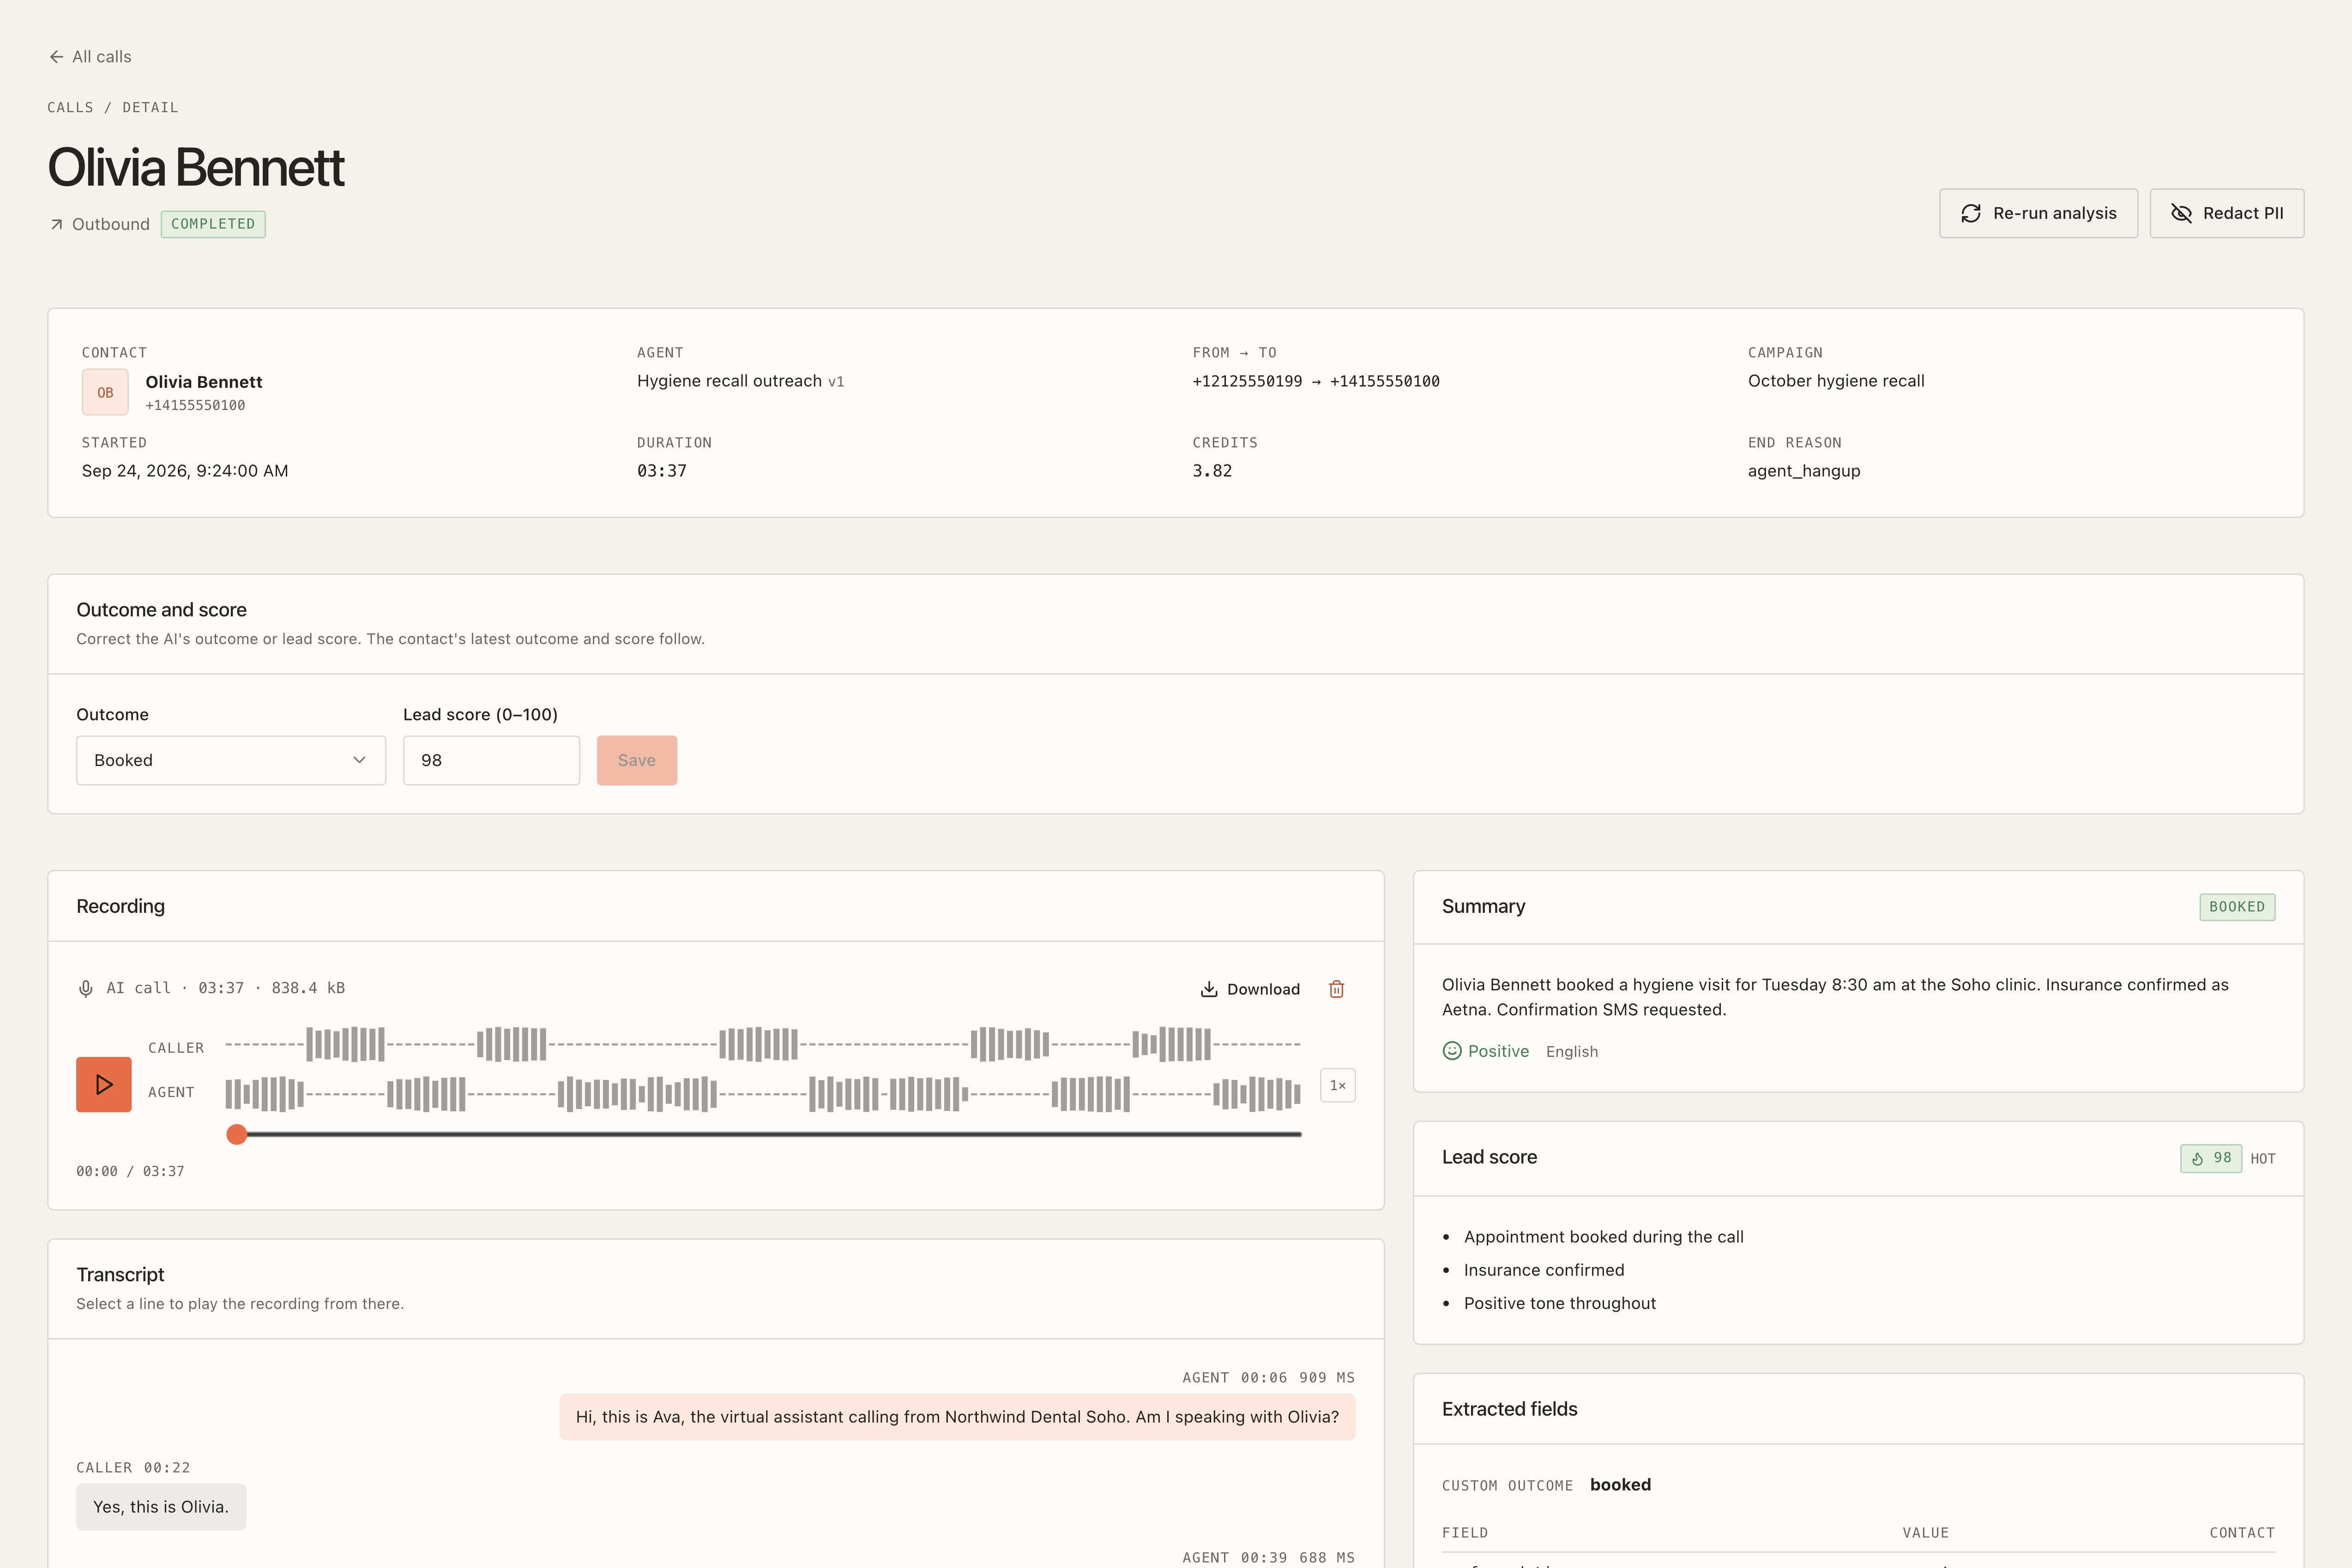The height and width of the screenshot is (1568, 2352).
Task: Click the microphone icon beside AI call
Action: click(86, 989)
